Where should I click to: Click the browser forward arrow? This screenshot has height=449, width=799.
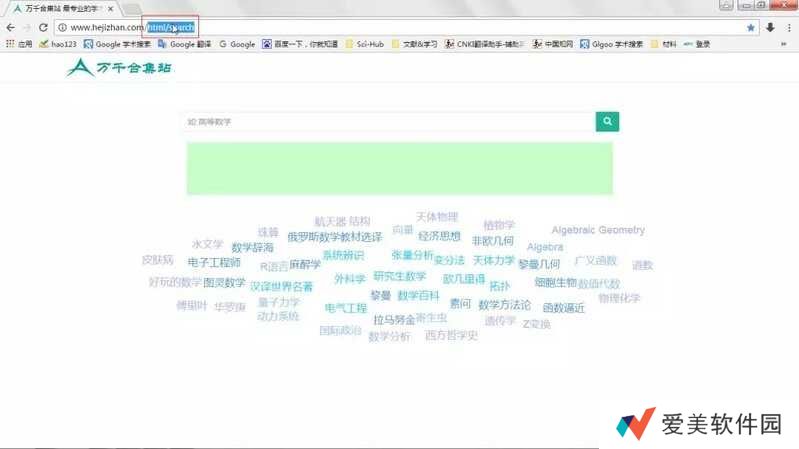(27, 28)
